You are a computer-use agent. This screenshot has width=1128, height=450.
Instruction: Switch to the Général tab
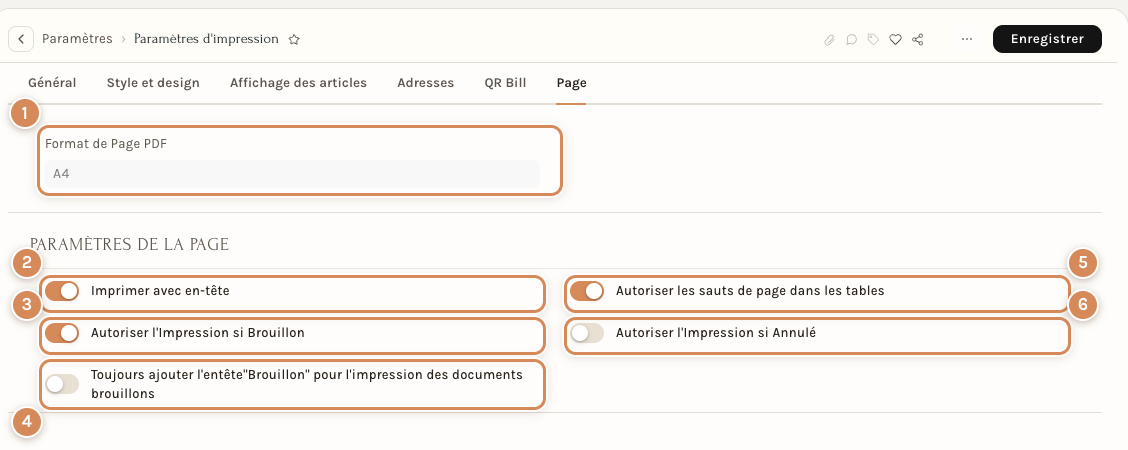pos(52,83)
